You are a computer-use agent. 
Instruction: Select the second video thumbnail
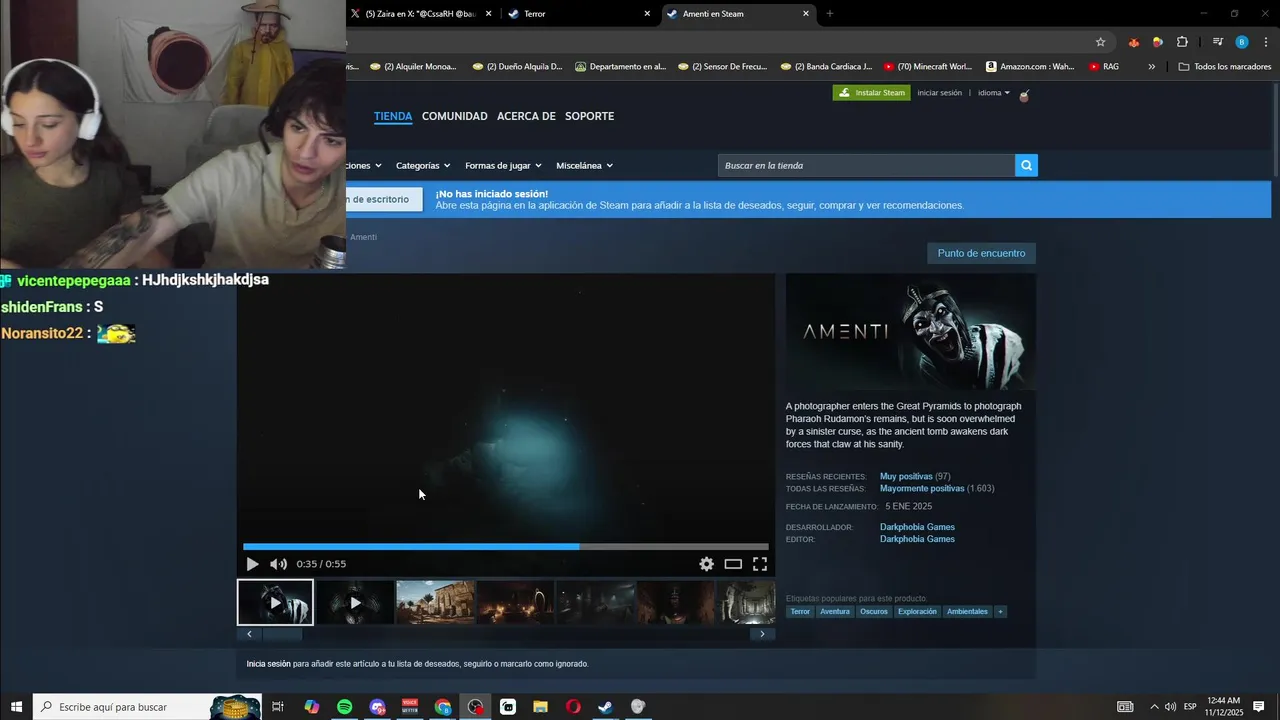click(355, 603)
